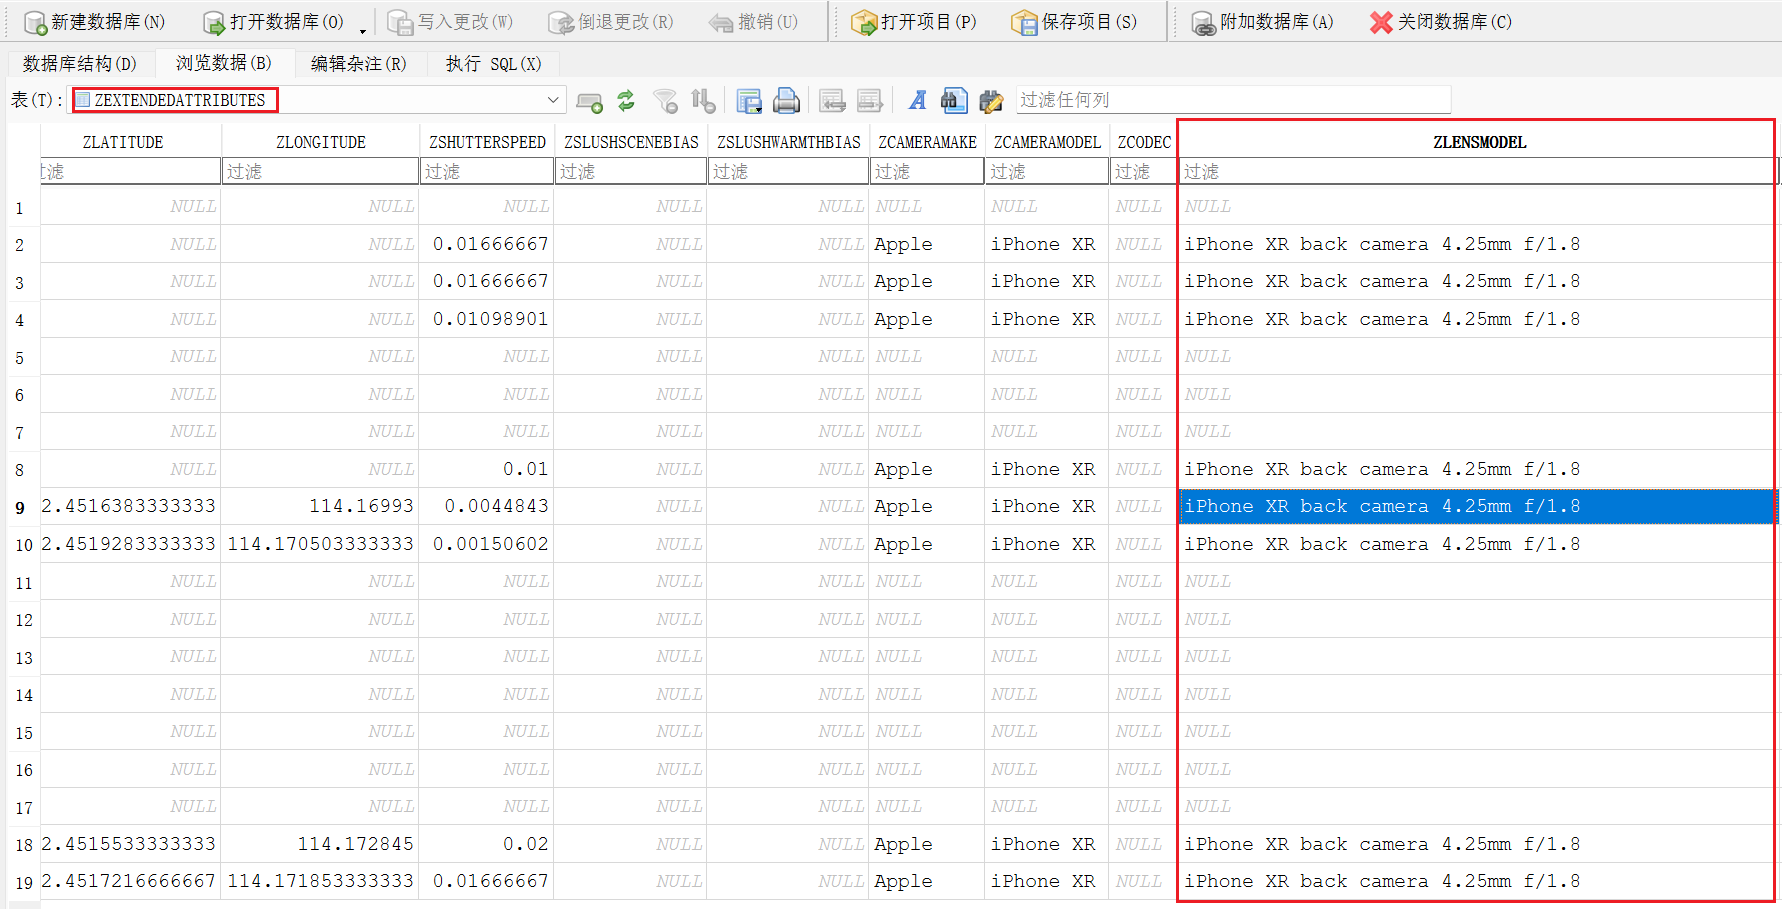The image size is (1782, 909).
Task: Click the Close Database button
Action: (1441, 22)
